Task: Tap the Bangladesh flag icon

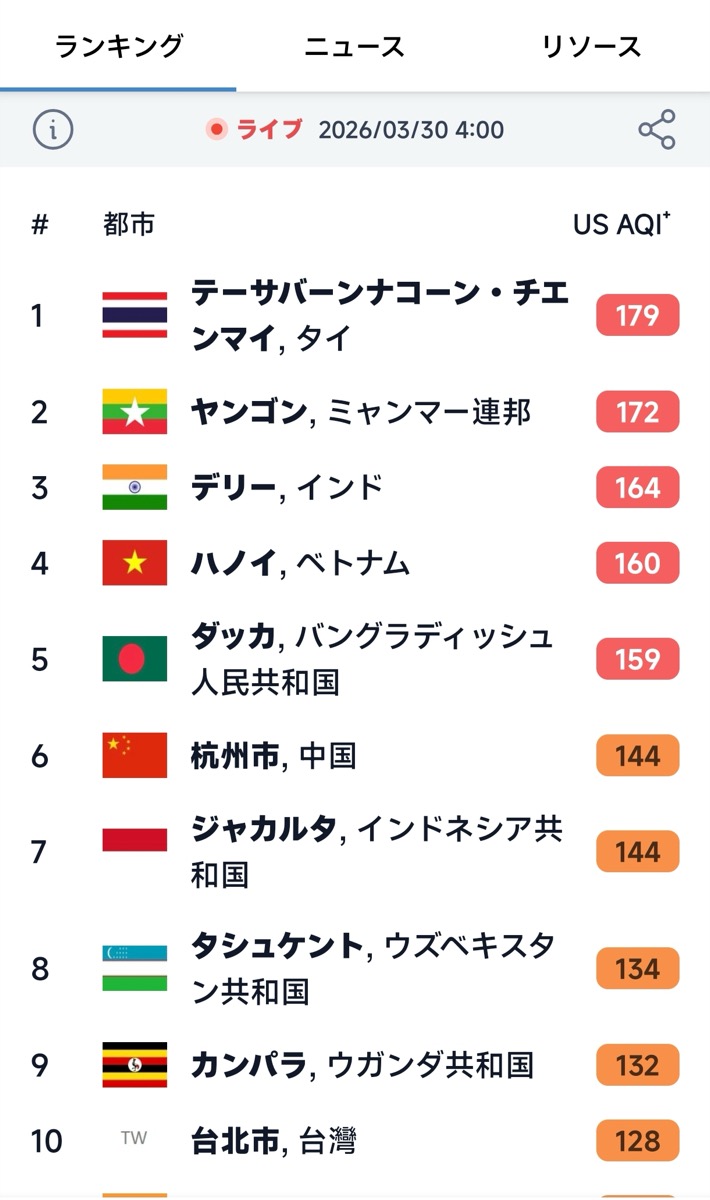Action: [134, 659]
